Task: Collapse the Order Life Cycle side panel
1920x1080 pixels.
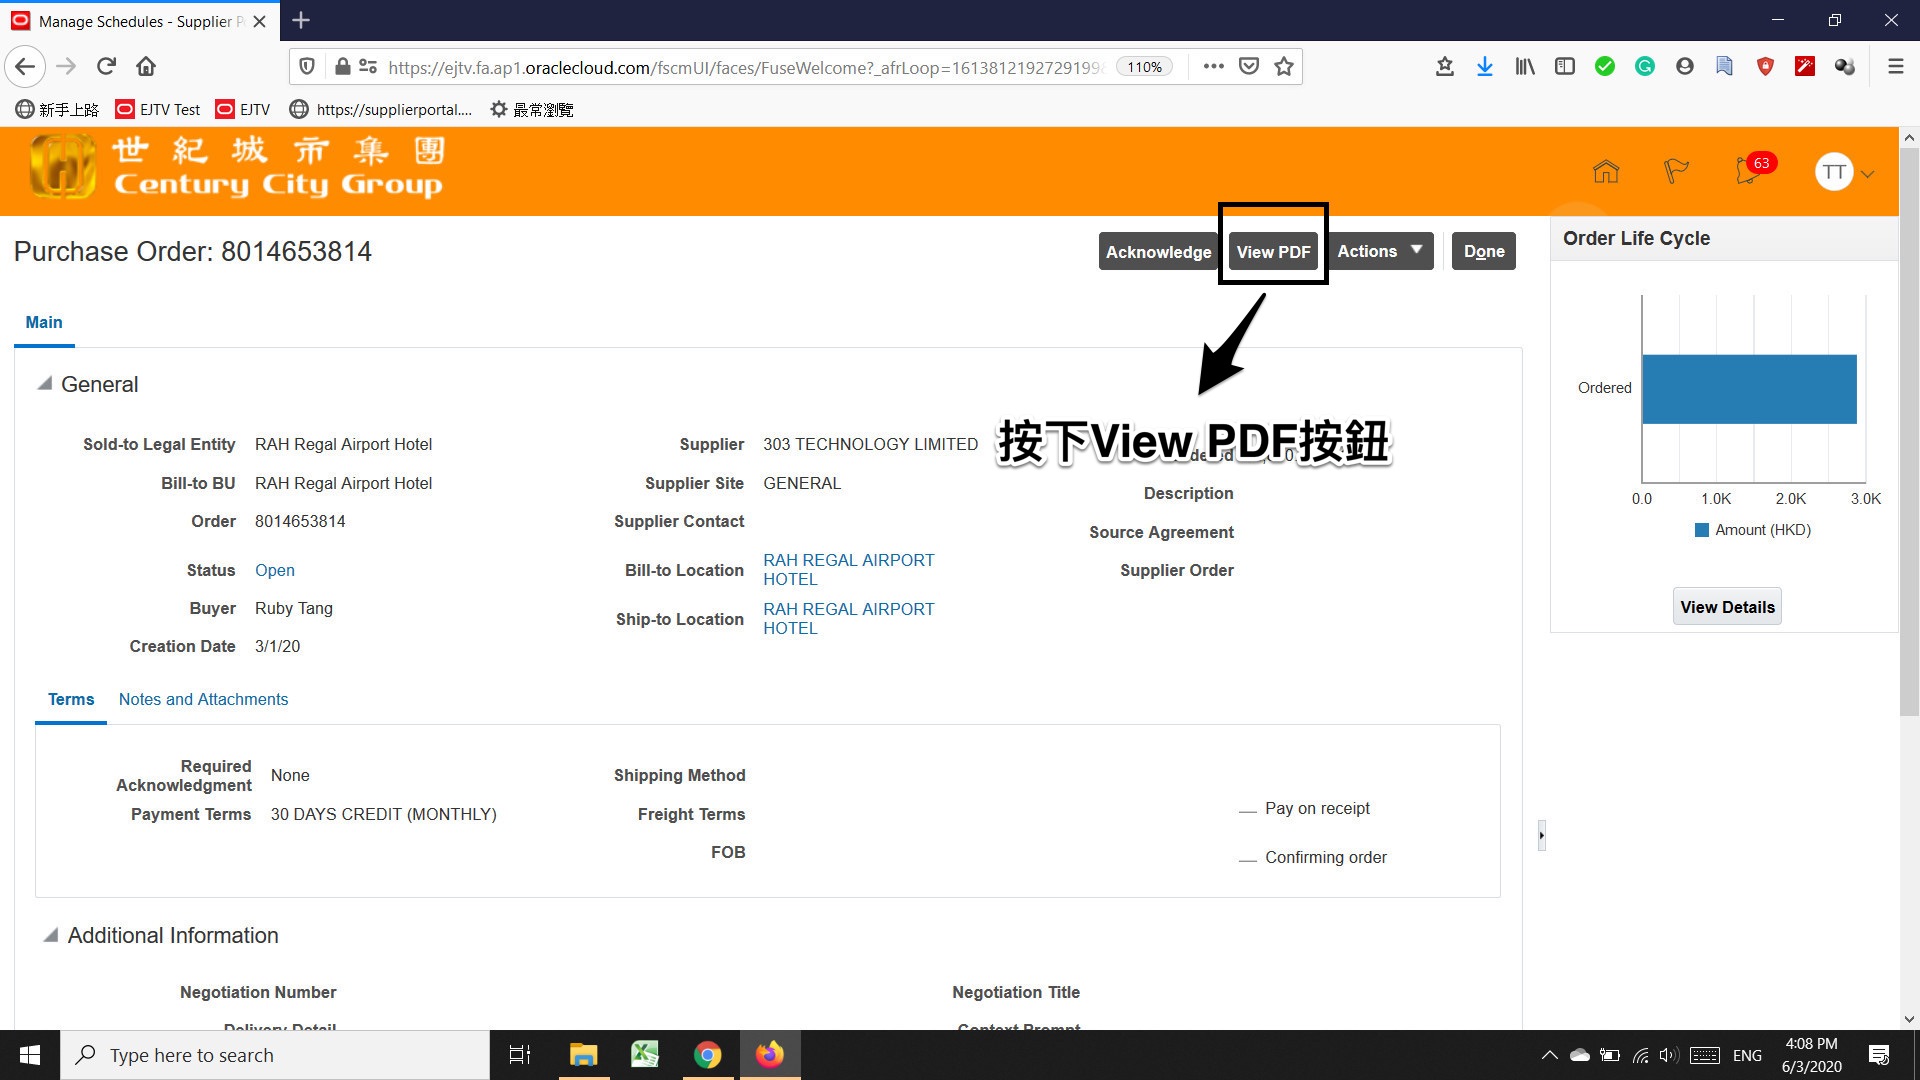Action: [x=1541, y=835]
